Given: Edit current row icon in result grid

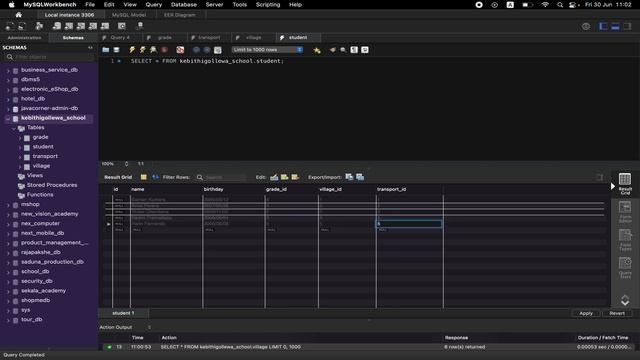Looking at the screenshot, I should click(x=274, y=177).
